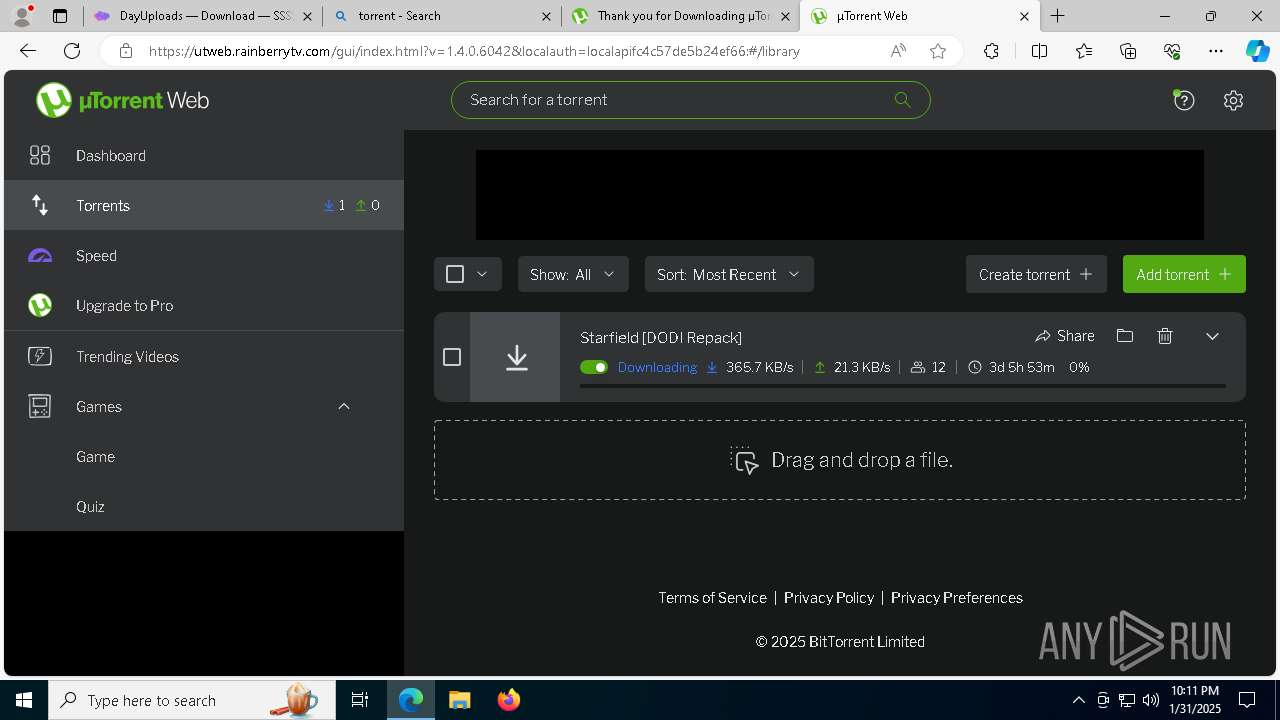Image resolution: width=1280 pixels, height=720 pixels.
Task: Select Torrents in the sidebar
Action: point(204,205)
